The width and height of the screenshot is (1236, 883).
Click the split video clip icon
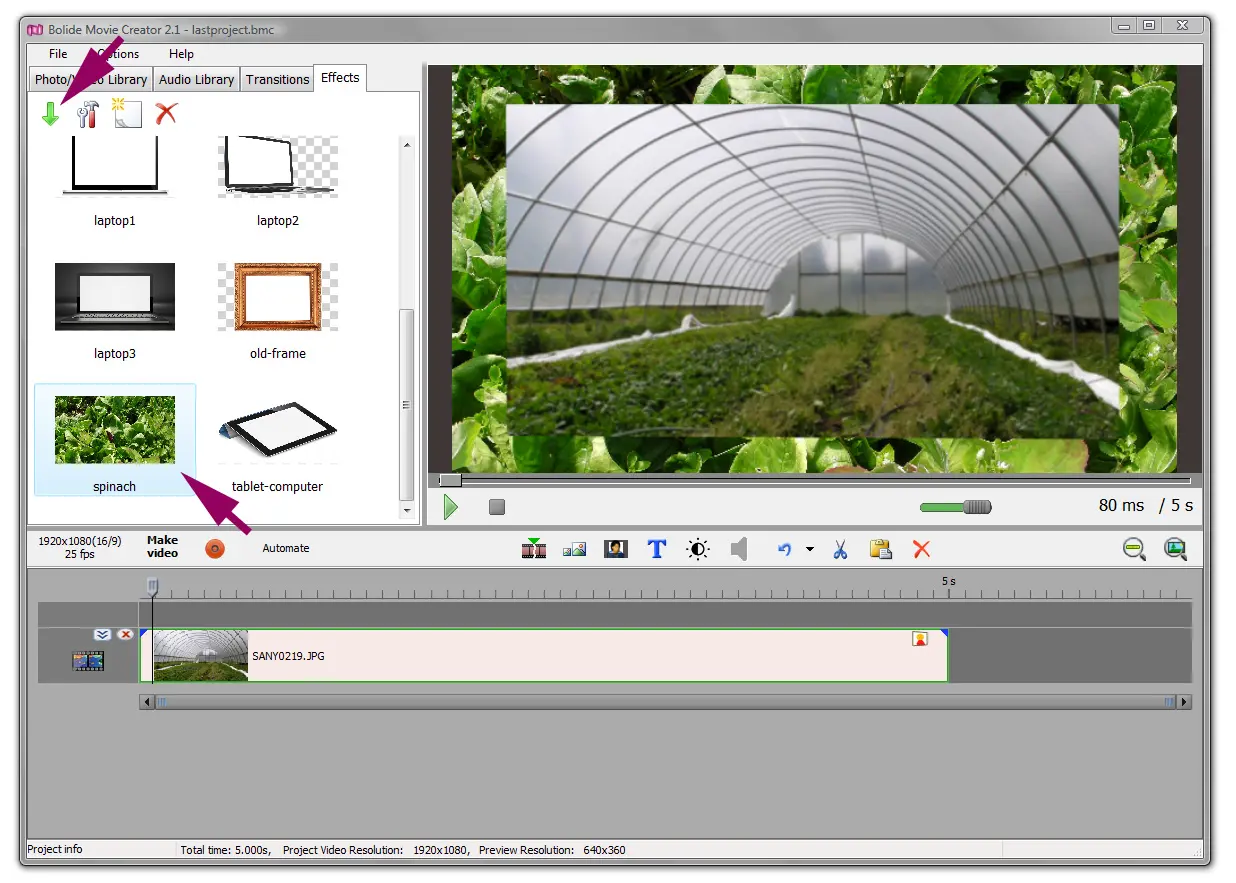[x=534, y=548]
